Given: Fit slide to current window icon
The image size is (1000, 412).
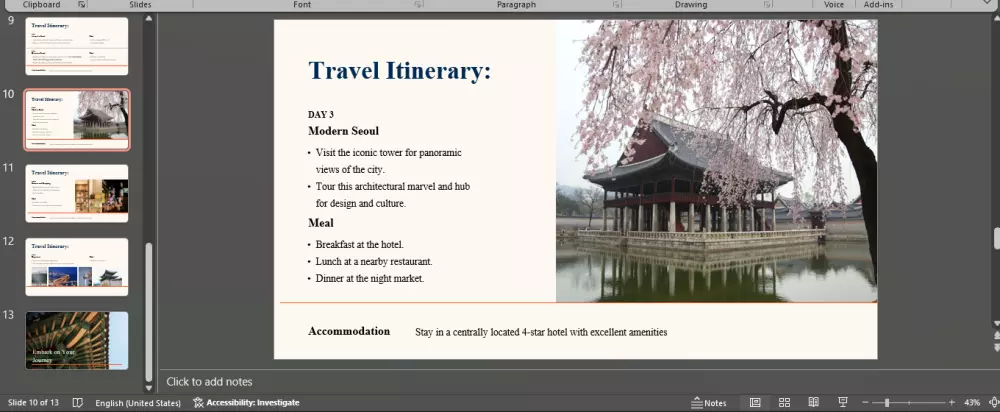Looking at the screenshot, I should pos(994,402).
